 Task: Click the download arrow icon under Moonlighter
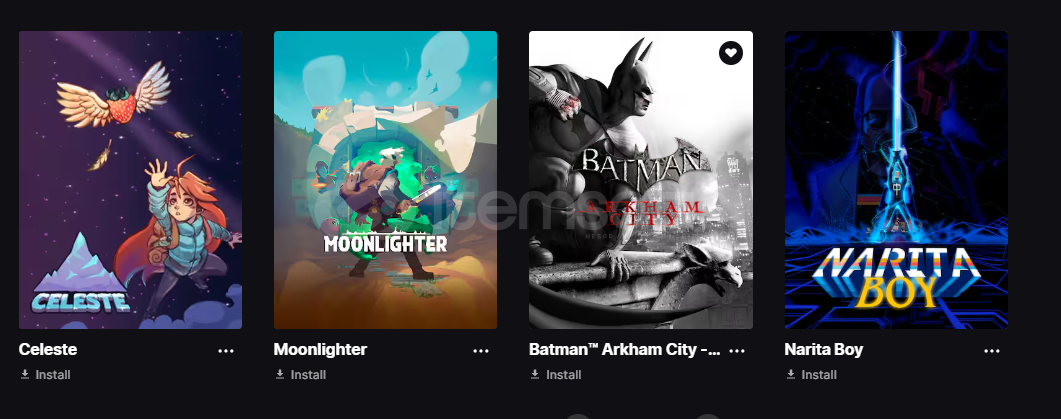tap(279, 374)
